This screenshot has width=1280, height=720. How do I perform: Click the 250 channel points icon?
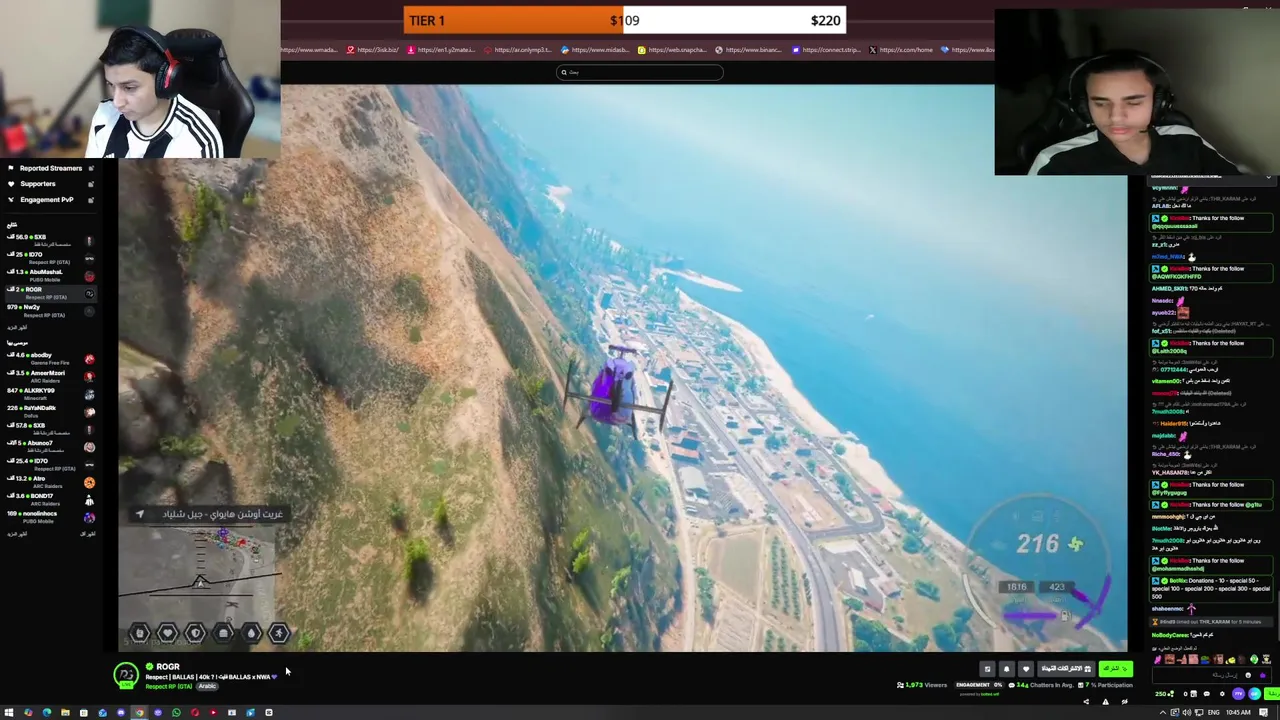coord(1164,694)
